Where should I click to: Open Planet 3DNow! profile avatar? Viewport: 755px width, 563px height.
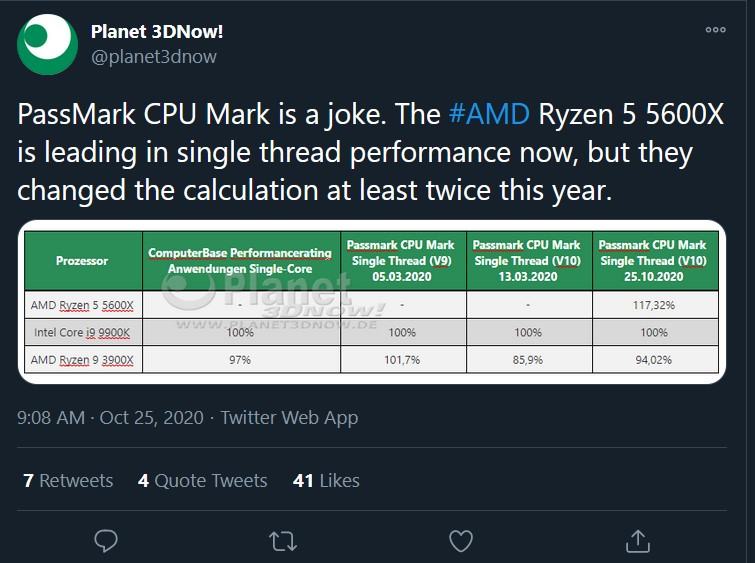47,44
